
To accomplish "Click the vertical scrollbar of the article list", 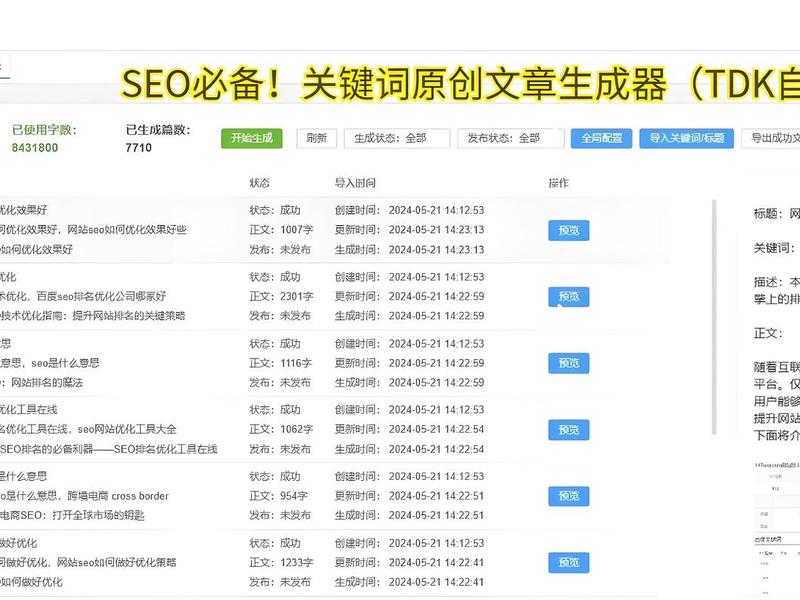I will point(714,316).
